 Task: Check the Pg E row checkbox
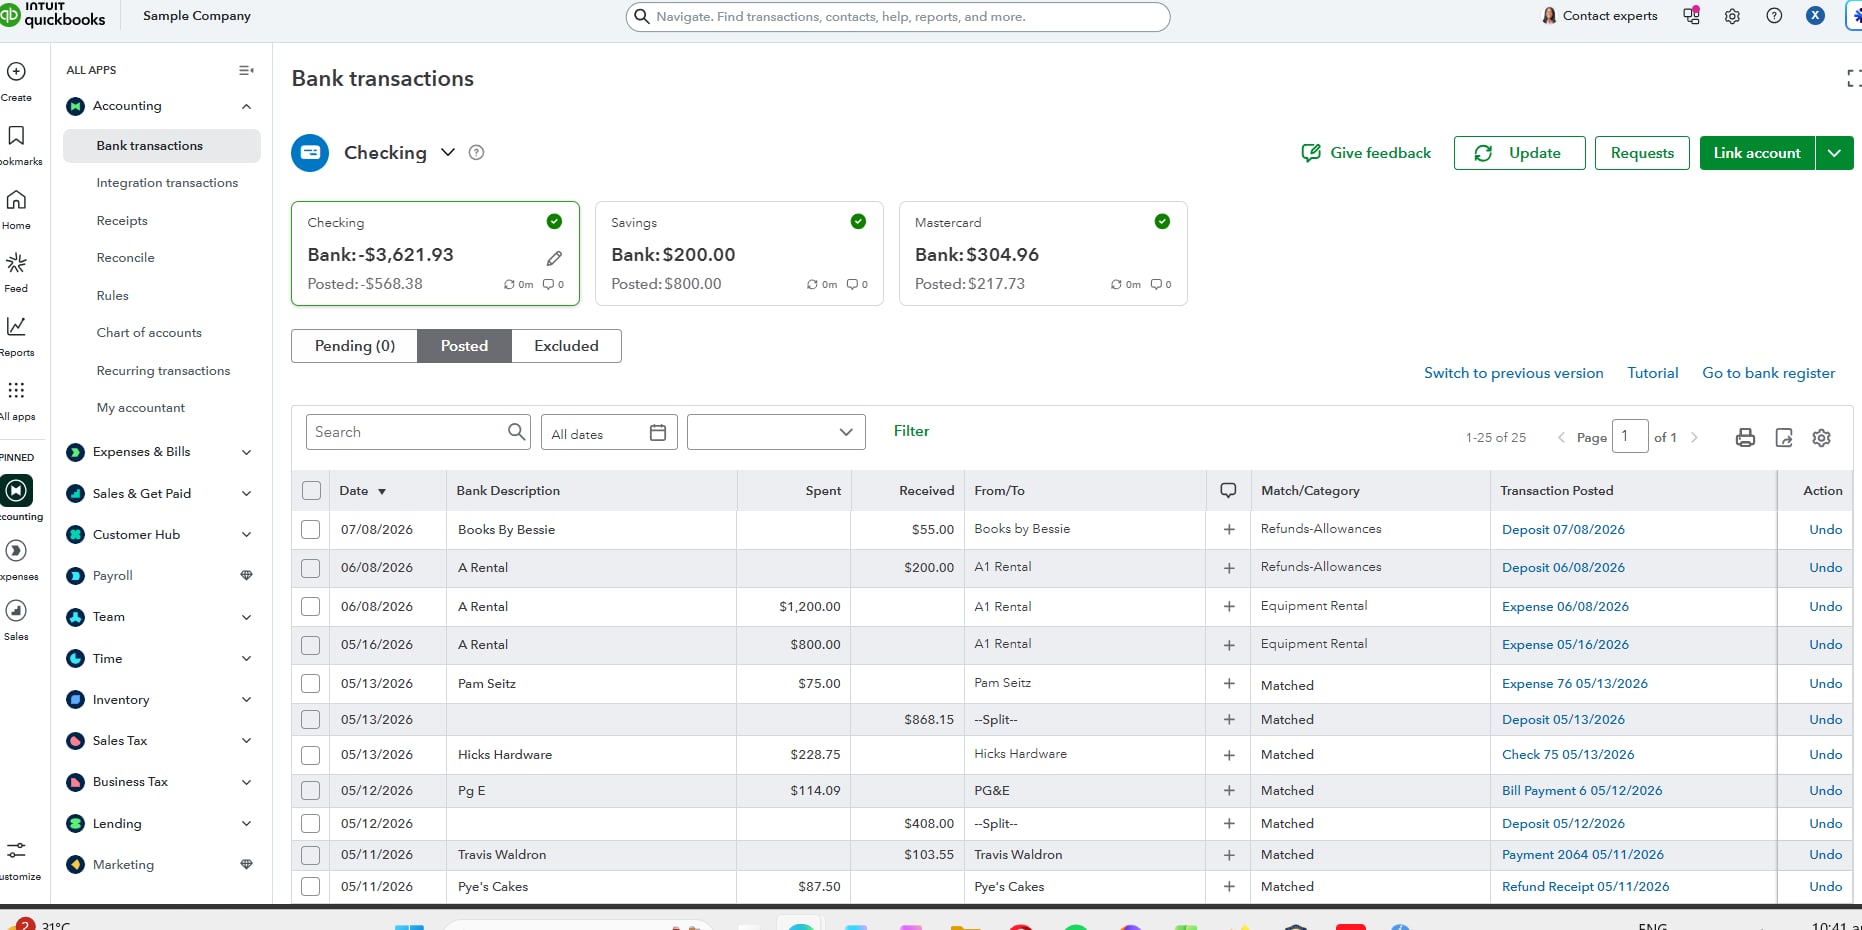tap(311, 790)
